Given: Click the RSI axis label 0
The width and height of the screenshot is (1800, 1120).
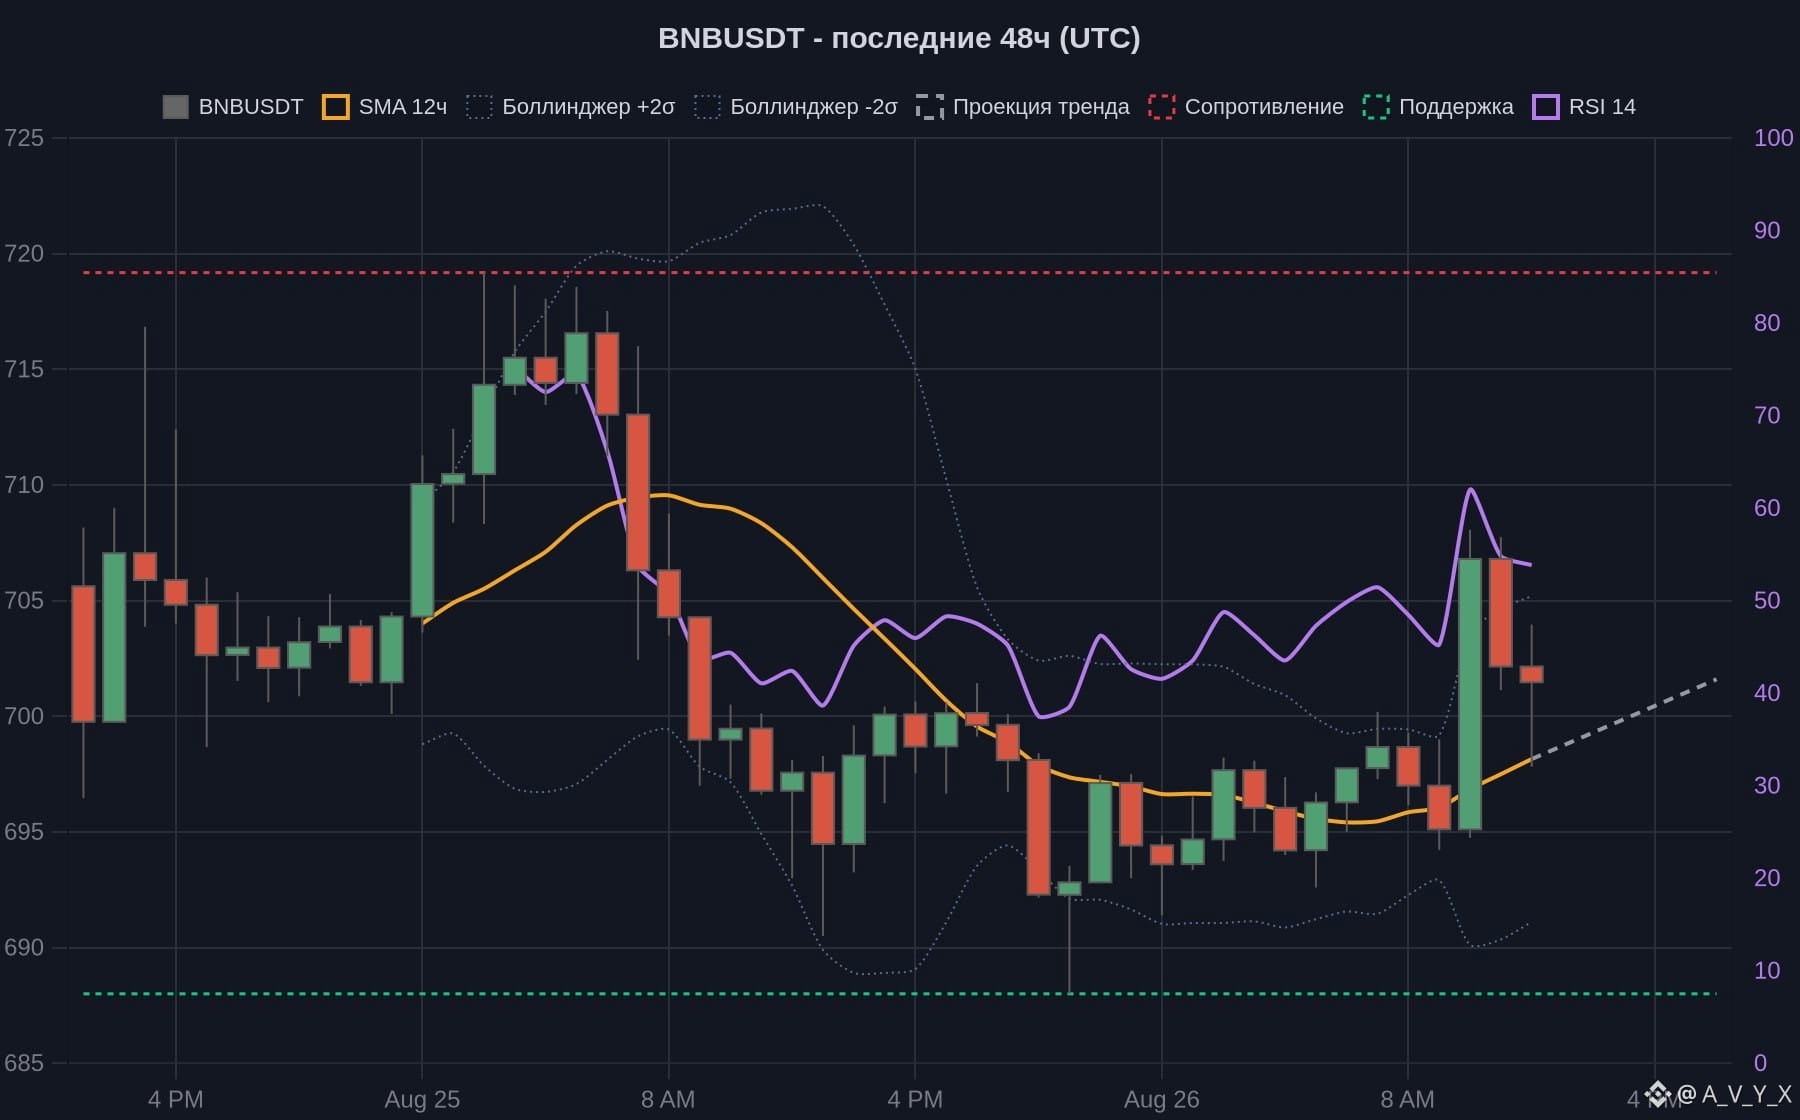Looking at the screenshot, I should click(x=1760, y=1063).
